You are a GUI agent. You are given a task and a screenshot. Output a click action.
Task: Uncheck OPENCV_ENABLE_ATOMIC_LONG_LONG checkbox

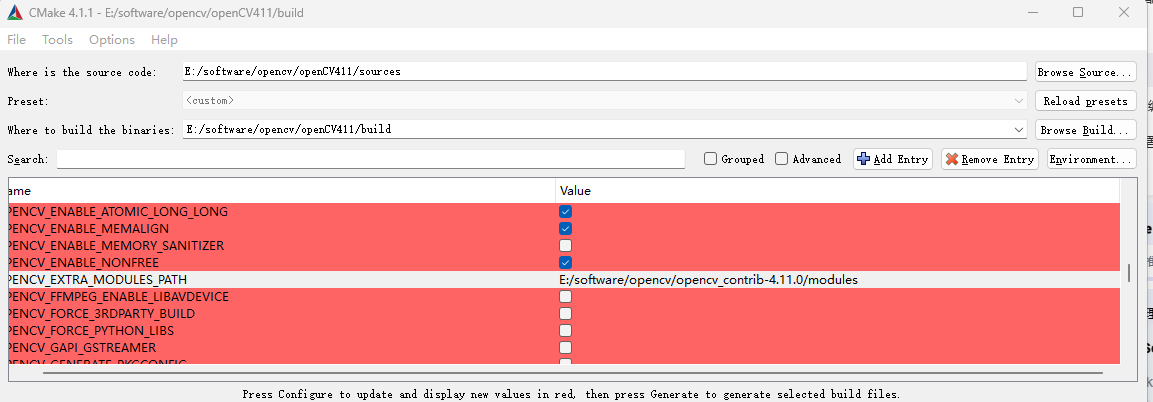(x=565, y=212)
